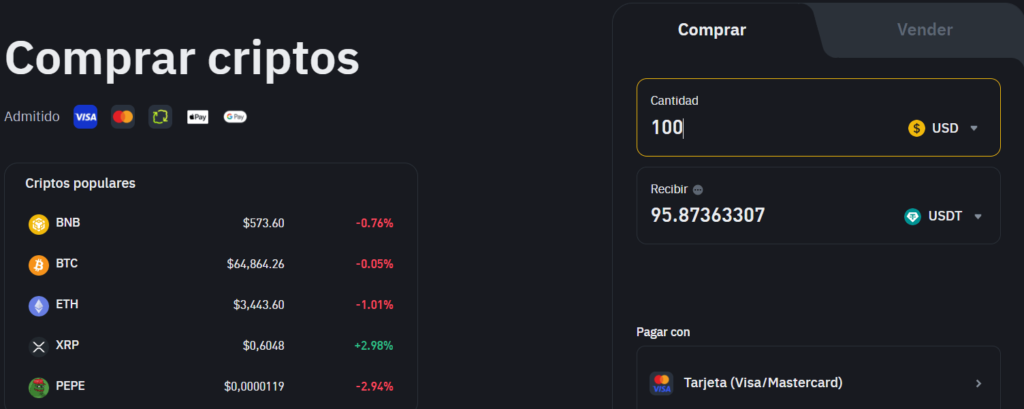Click the Ethereum coin icon

39,305
